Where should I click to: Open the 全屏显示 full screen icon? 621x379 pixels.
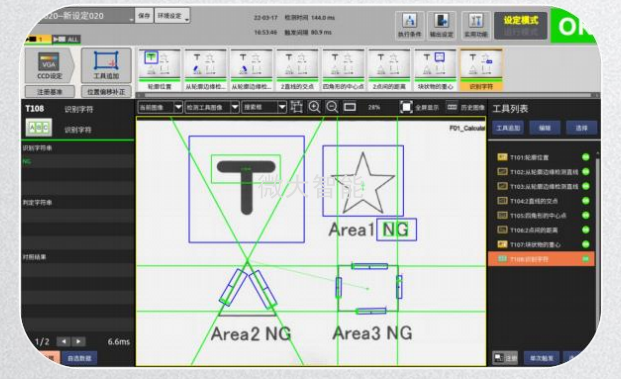click(x=406, y=107)
